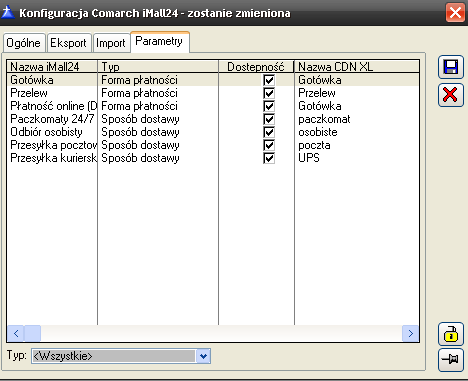Image resolution: width=468 pixels, height=381 pixels.
Task: Uncheck Dostępność for the Gotówka row
Action: tap(269, 80)
